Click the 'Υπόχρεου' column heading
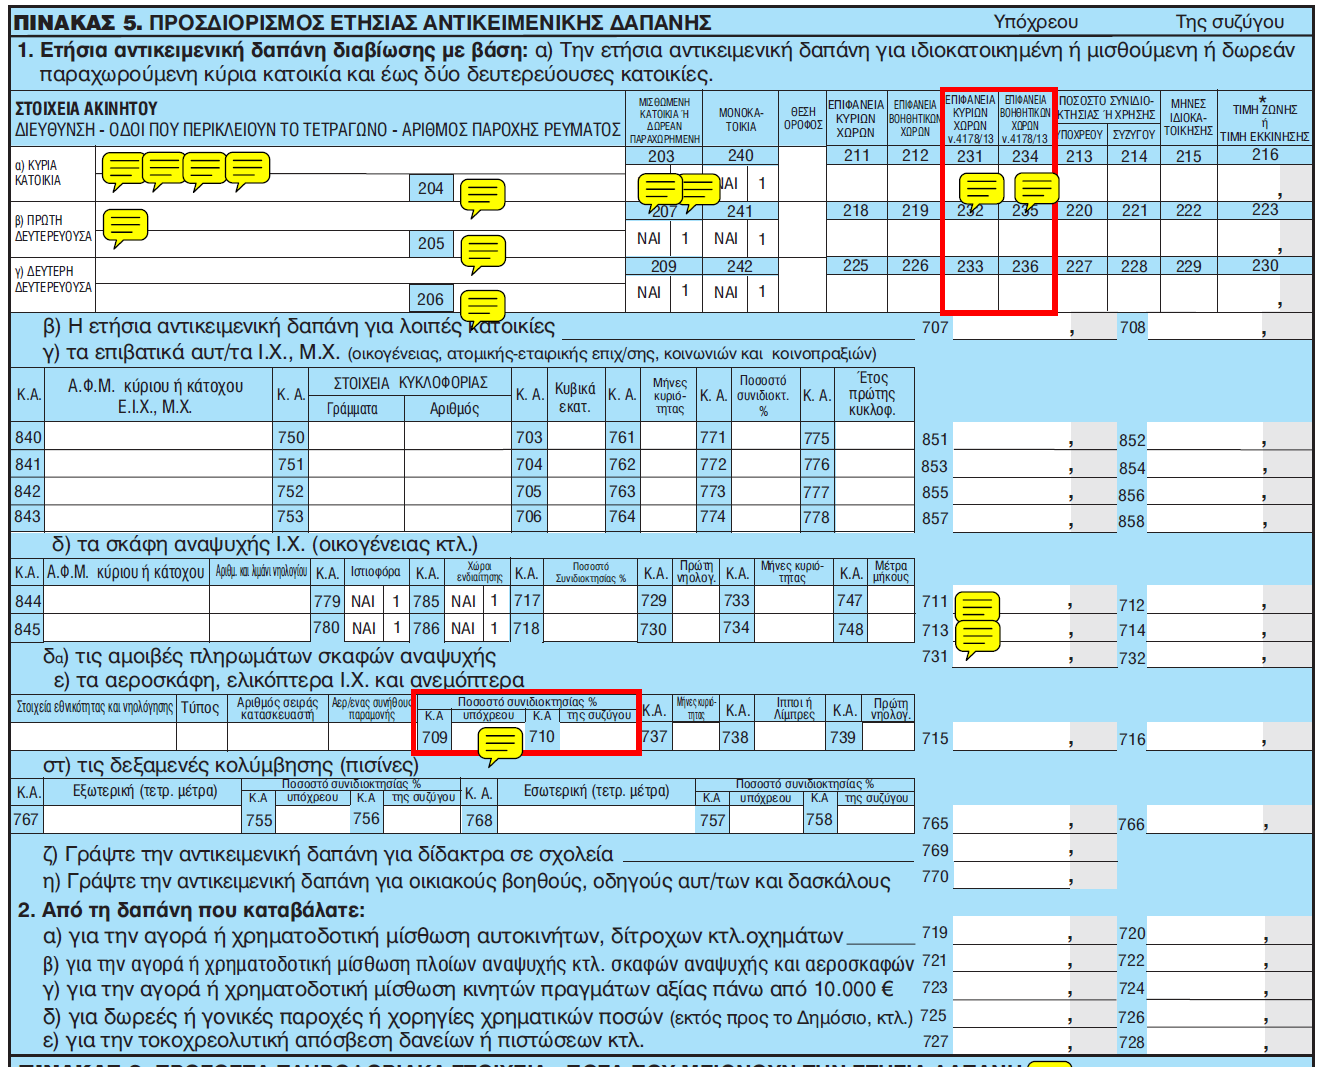 click(1036, 22)
